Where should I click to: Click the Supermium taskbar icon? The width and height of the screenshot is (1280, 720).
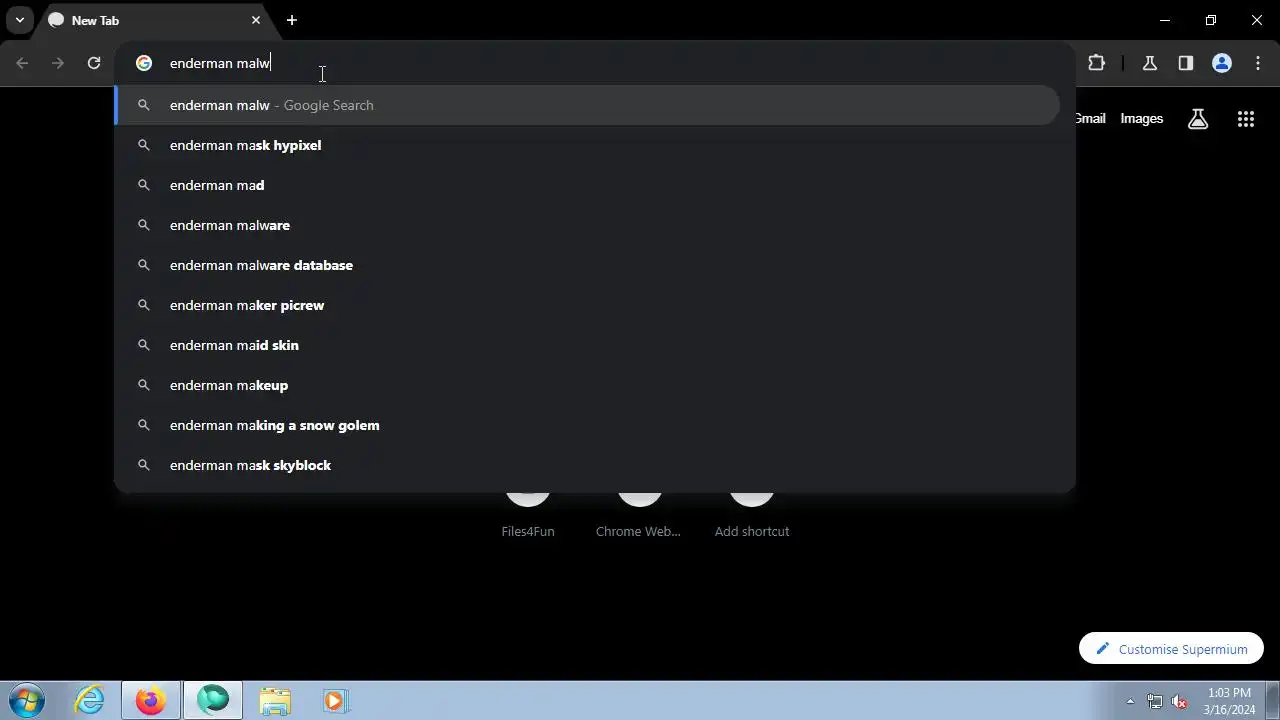point(212,701)
